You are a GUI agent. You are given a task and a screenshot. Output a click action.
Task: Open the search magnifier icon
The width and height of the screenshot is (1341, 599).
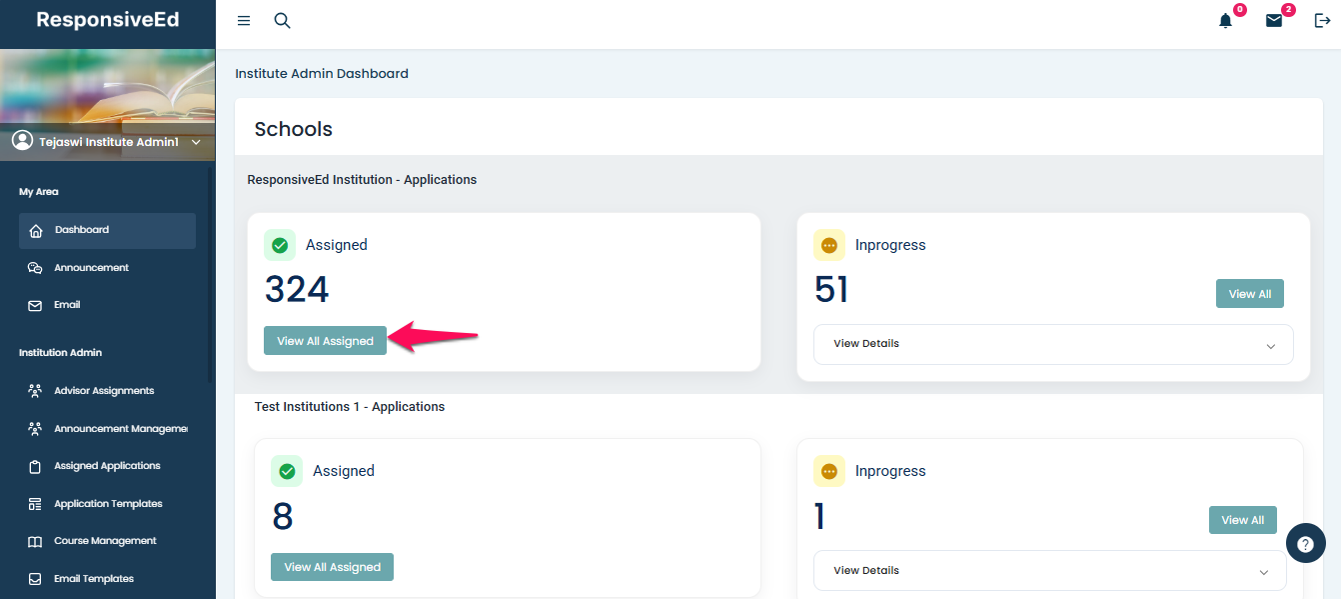[282, 21]
